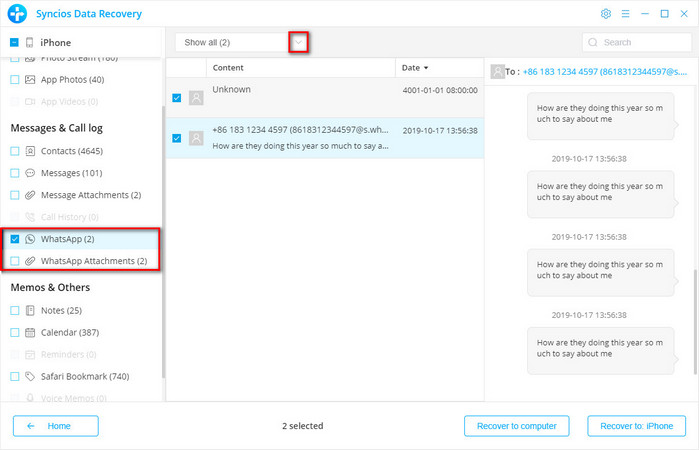Check the Notes (25) checkbox

(15, 310)
